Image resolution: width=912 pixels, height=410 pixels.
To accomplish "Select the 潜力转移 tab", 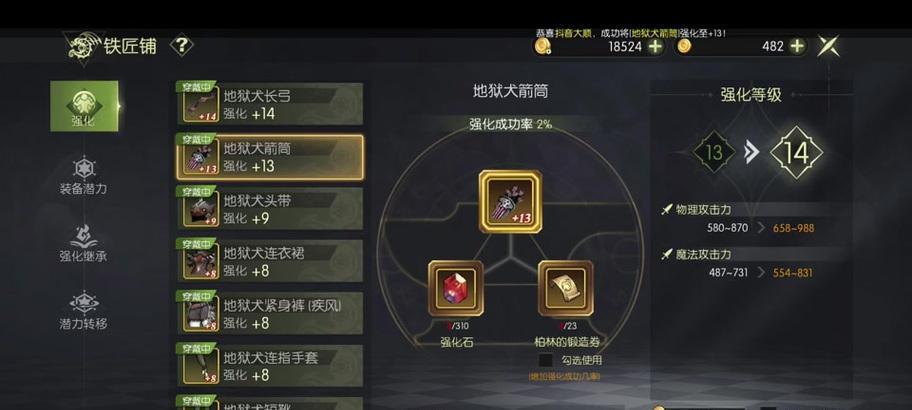I will [83, 311].
